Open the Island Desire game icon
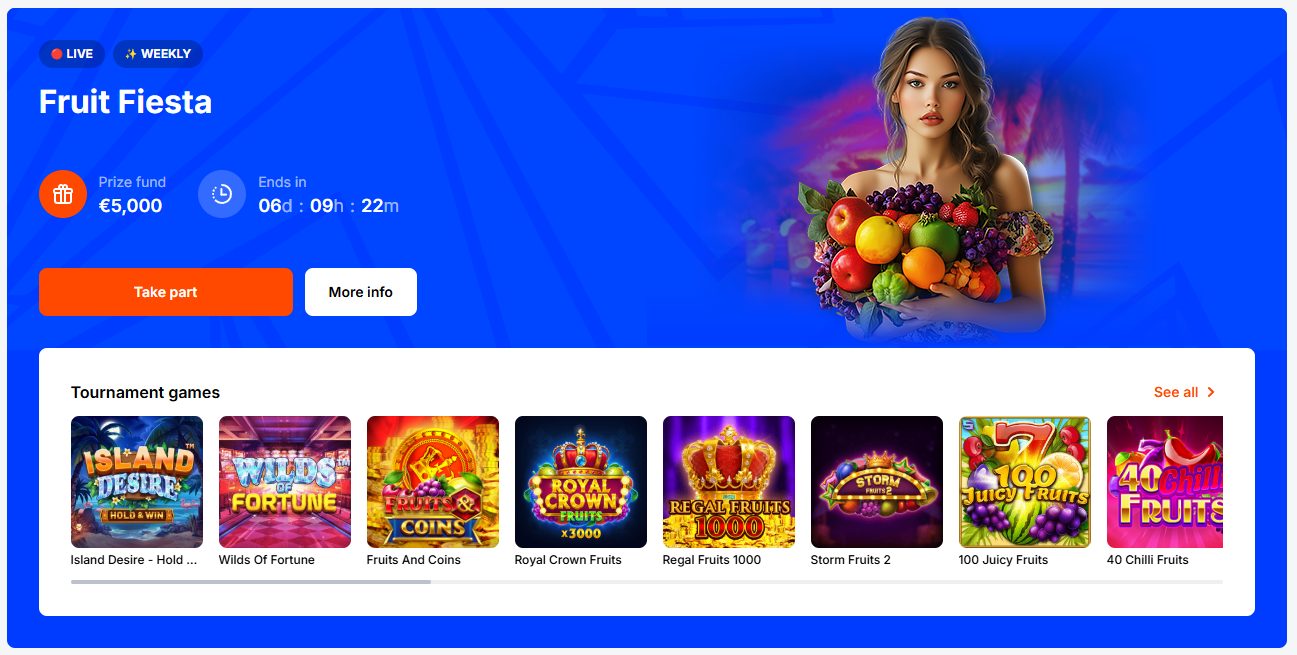Viewport: 1297px width, 655px height. tap(137, 482)
